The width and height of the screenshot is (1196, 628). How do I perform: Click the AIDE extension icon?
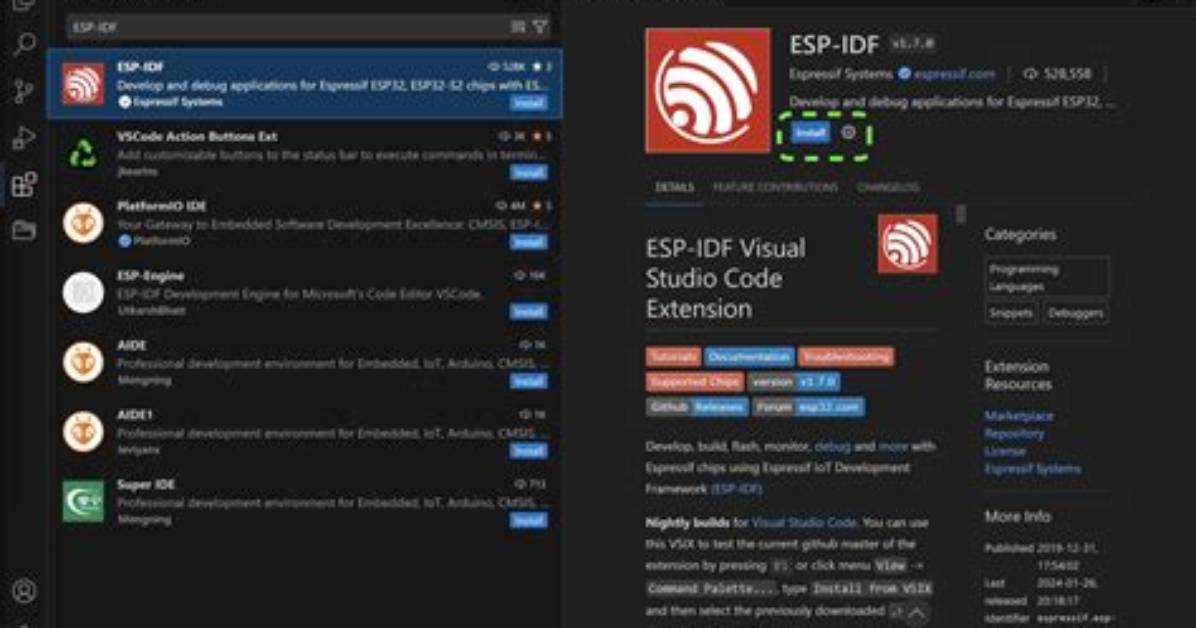(83, 362)
